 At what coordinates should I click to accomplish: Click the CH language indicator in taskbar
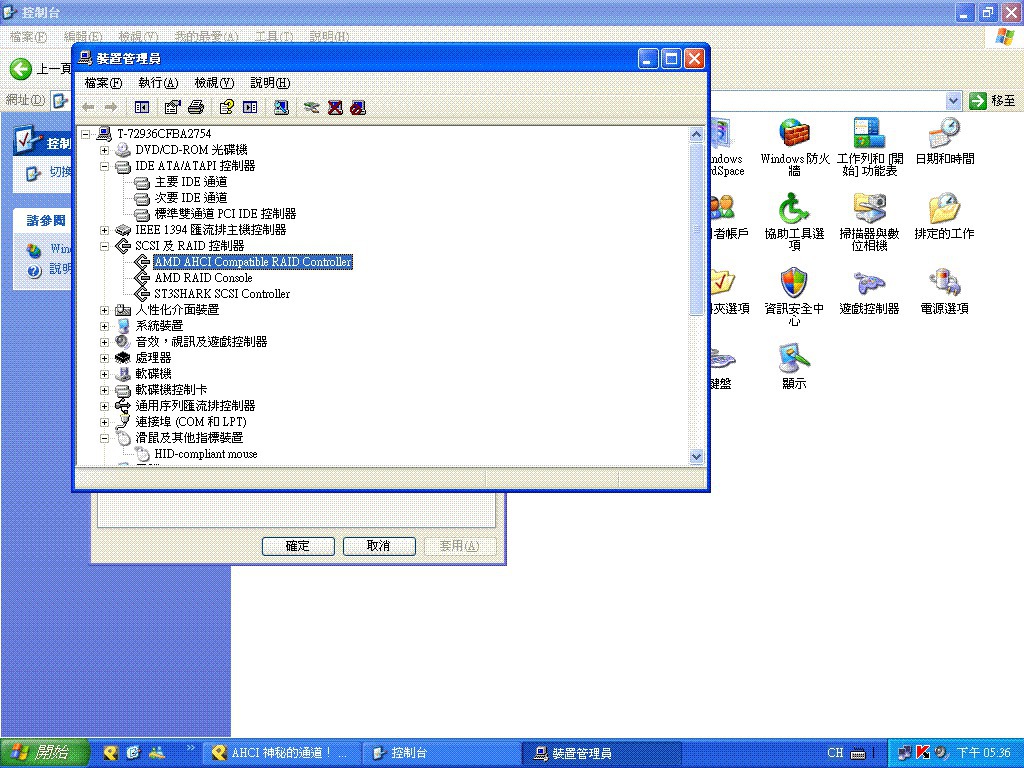[x=835, y=753]
